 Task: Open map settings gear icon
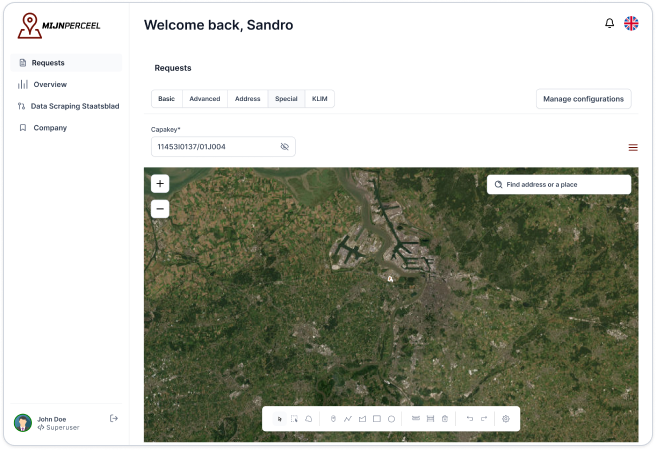[x=506, y=419]
